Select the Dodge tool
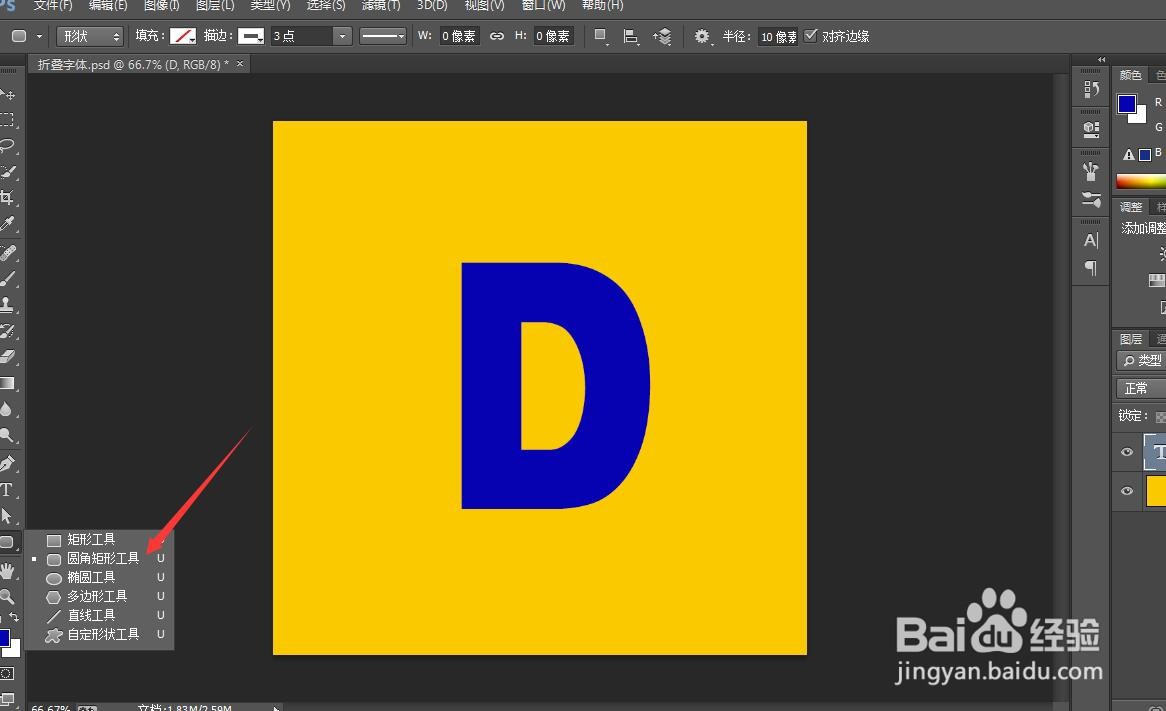 pos(7,436)
